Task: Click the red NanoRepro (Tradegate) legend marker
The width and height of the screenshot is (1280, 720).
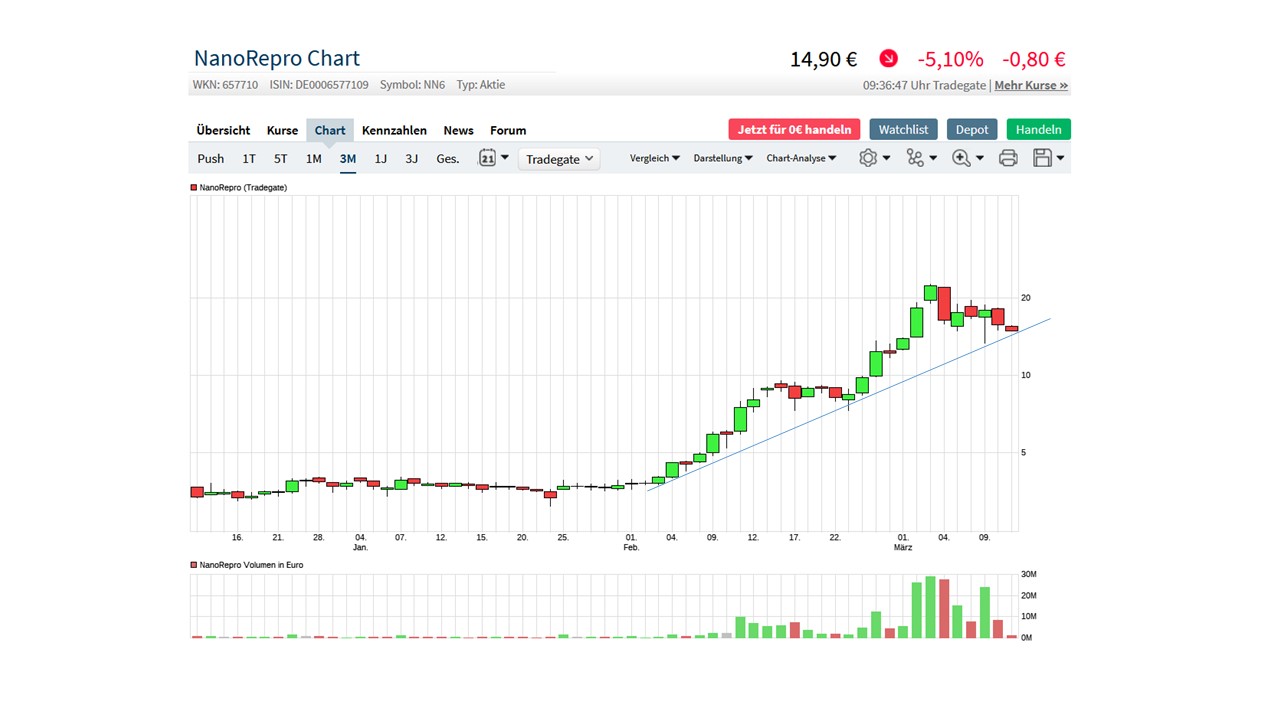Action: click(194, 188)
